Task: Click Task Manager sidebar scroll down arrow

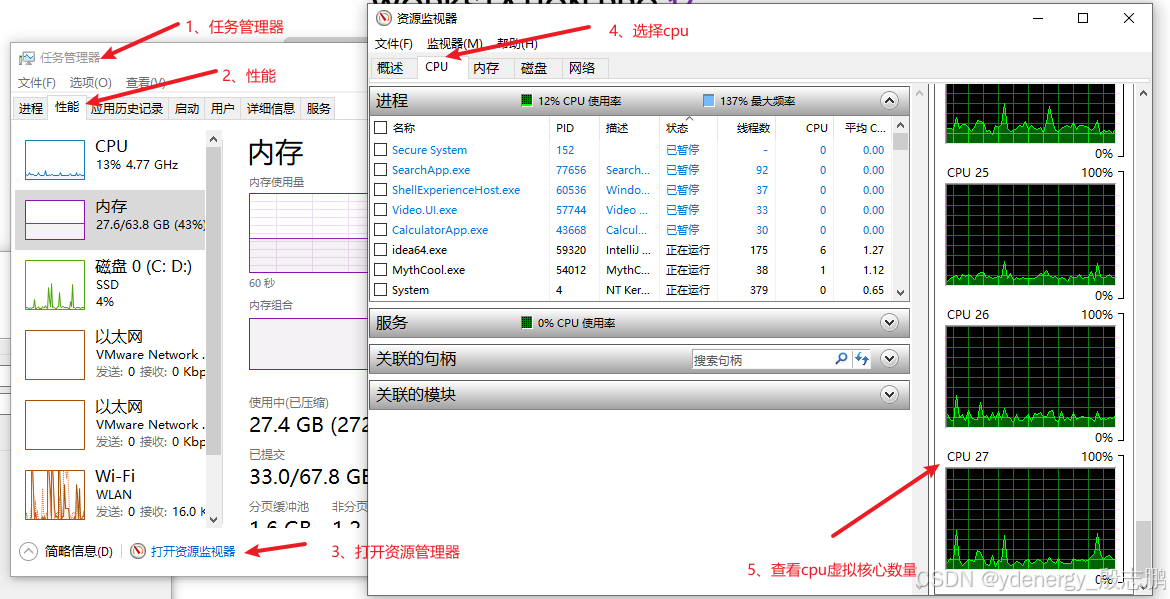Action: point(214,519)
